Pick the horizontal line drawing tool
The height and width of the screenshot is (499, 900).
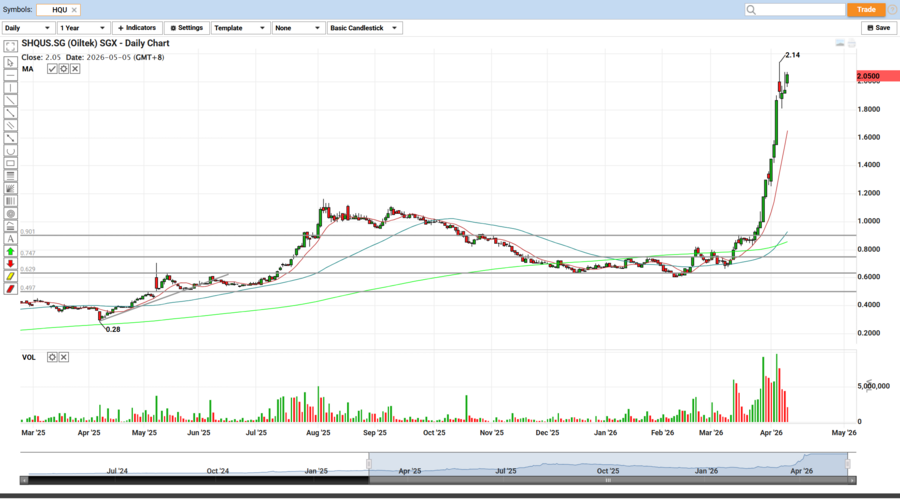10,75
